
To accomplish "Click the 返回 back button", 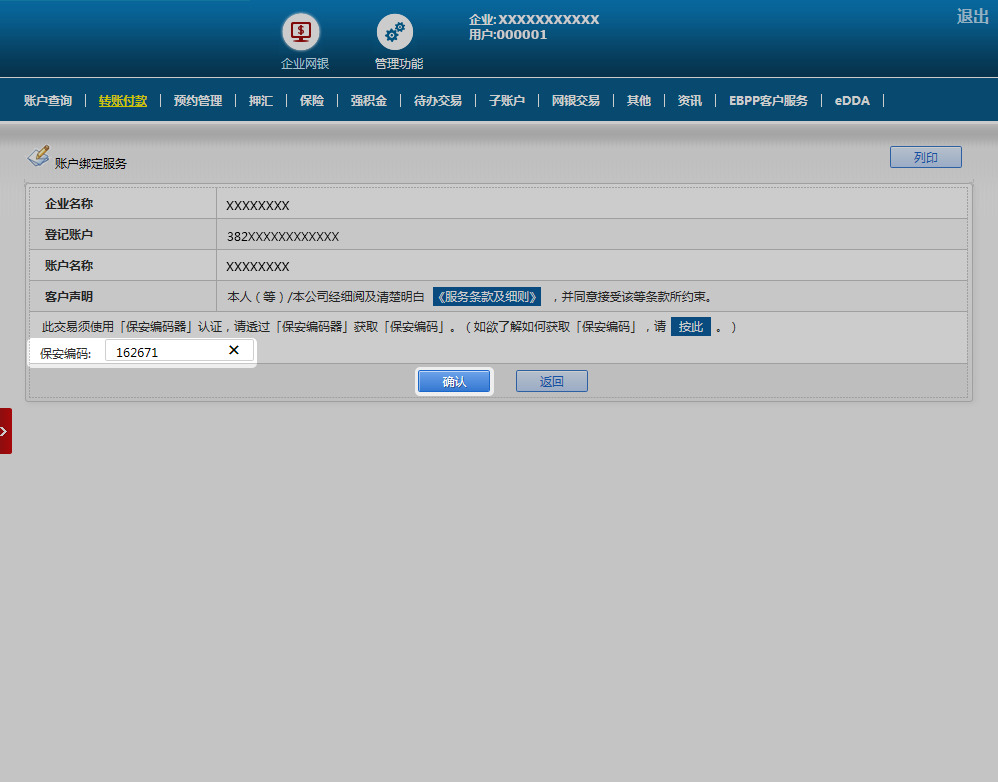I will [551, 381].
